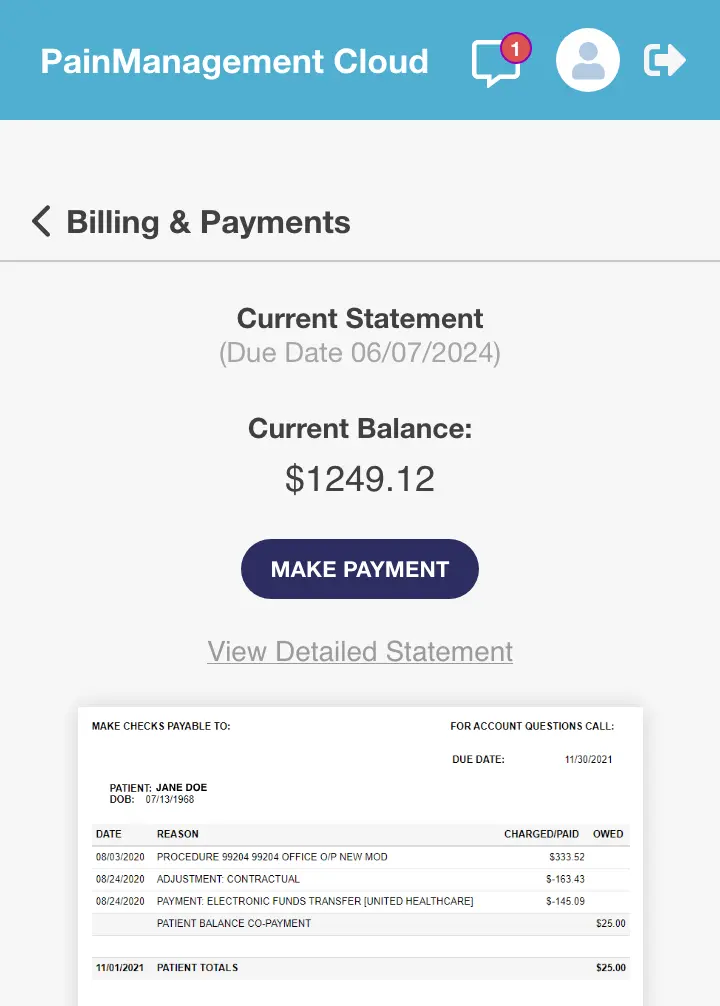Click the OWED column header

pyautogui.click(x=607, y=833)
